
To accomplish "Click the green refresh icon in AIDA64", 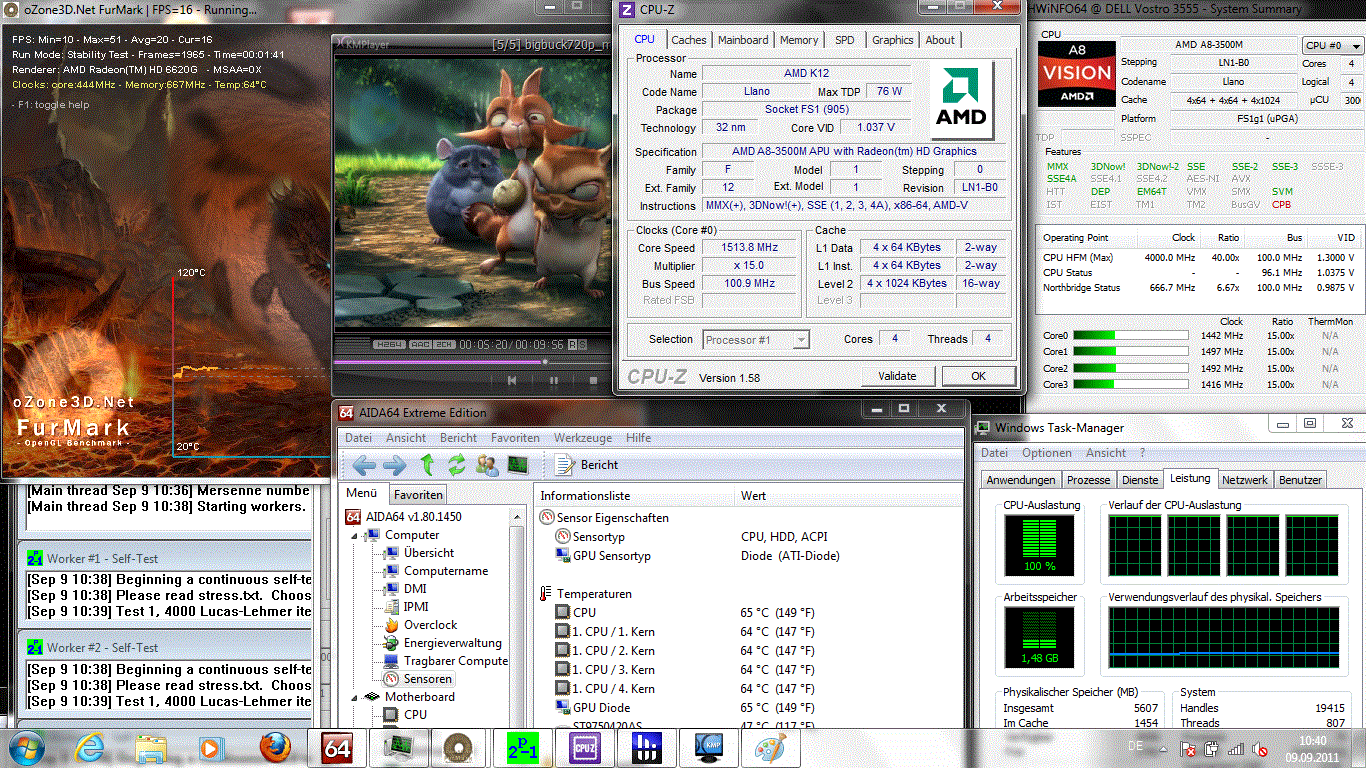I will (457, 465).
